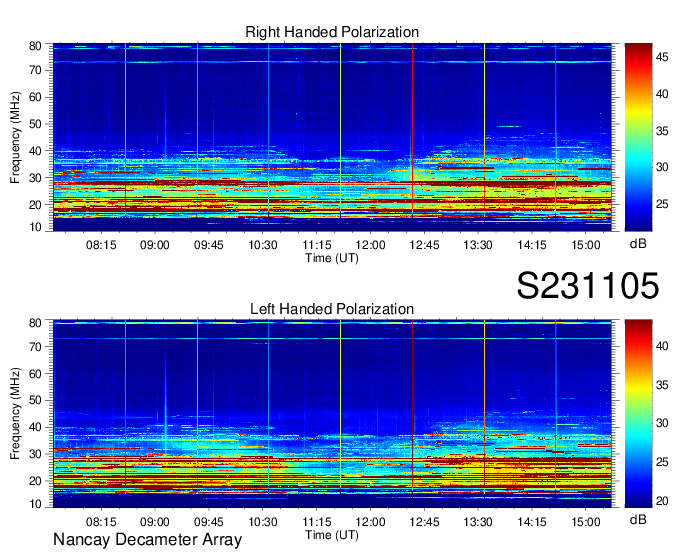Click the 10 frequency tick on lower plot

click(x=35, y=504)
